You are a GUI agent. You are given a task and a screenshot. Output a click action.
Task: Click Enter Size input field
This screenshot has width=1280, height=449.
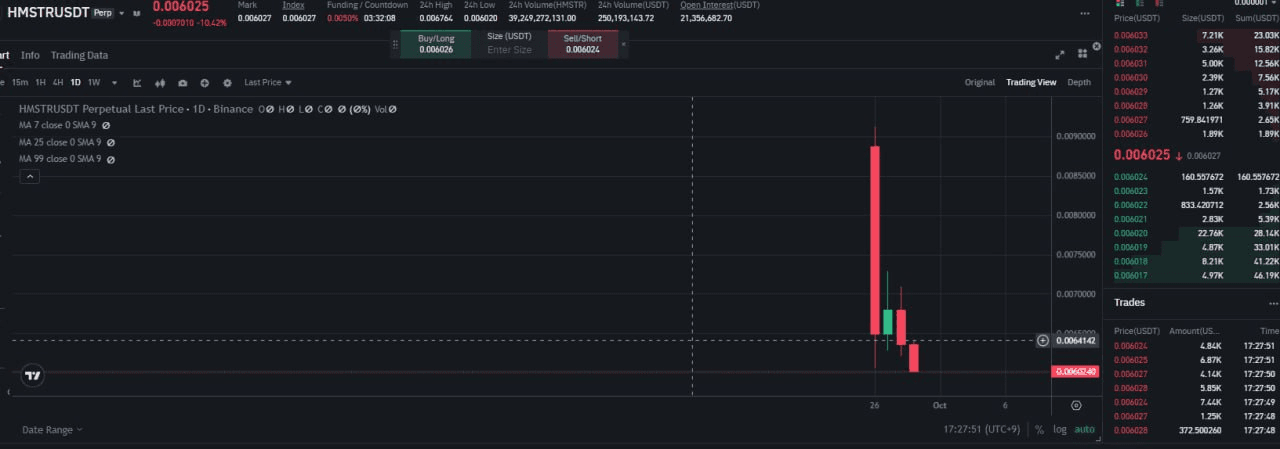click(x=509, y=49)
